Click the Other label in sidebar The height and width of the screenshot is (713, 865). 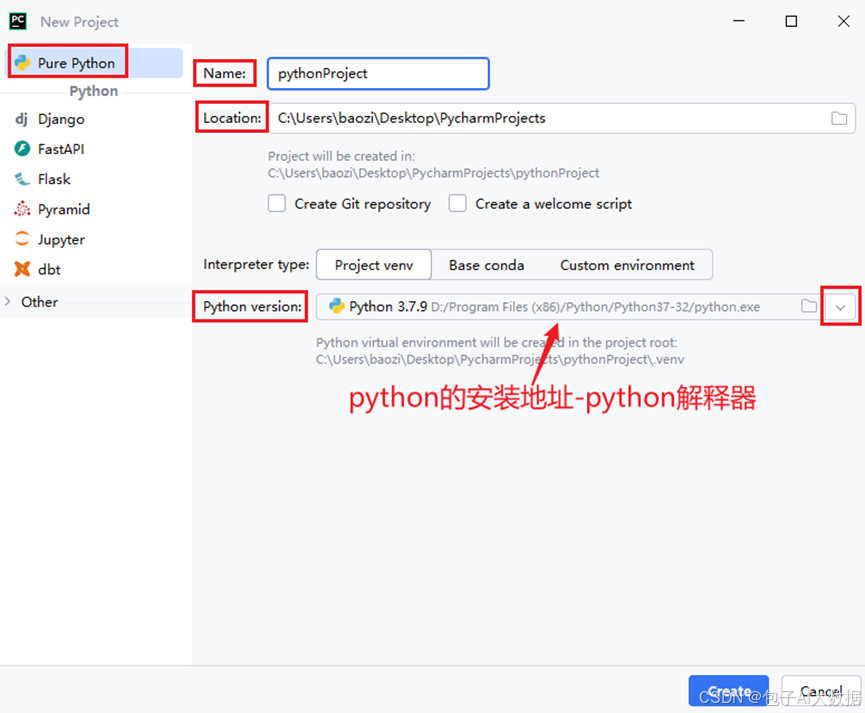tap(40, 302)
